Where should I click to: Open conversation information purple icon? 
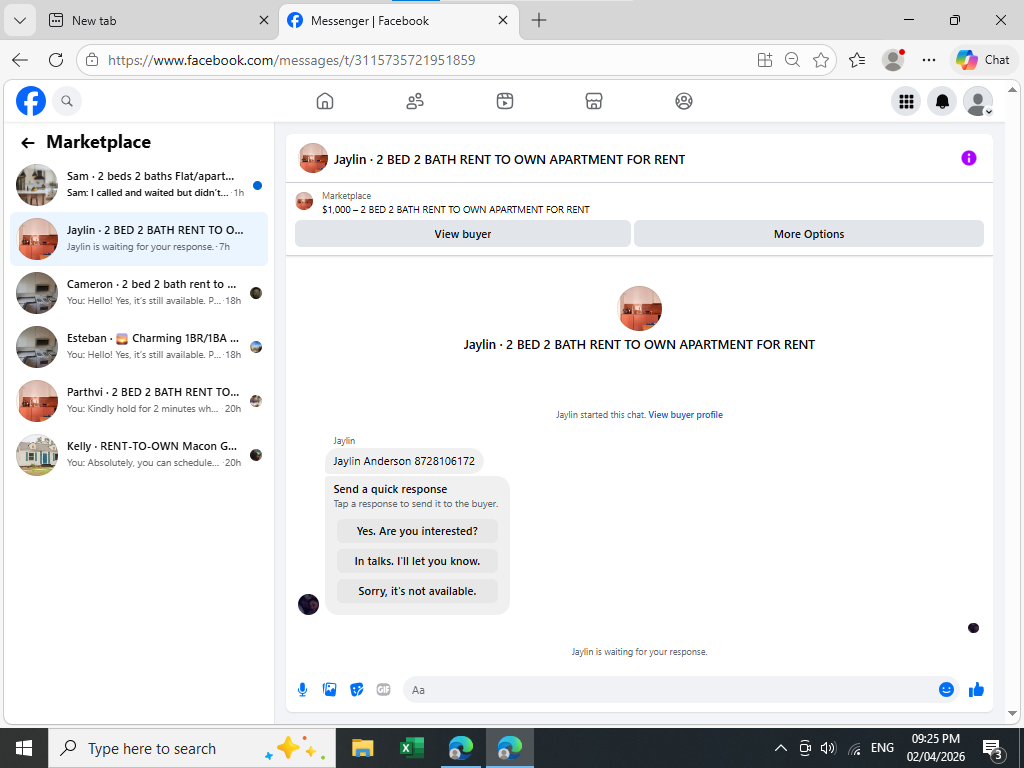tap(968, 158)
